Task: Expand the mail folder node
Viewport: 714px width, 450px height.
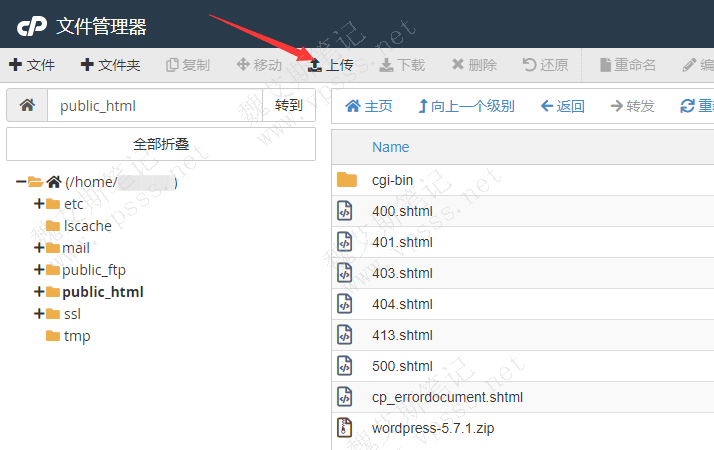Action: (39, 248)
